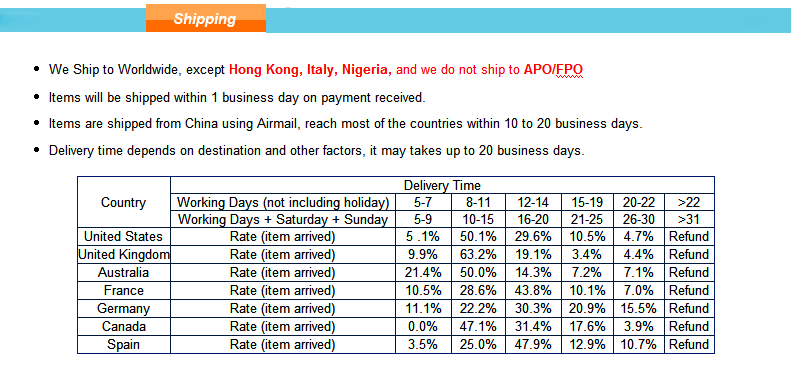The height and width of the screenshot is (370, 791).
Task: Select the Refund cell in Germany row
Action: 689,308
